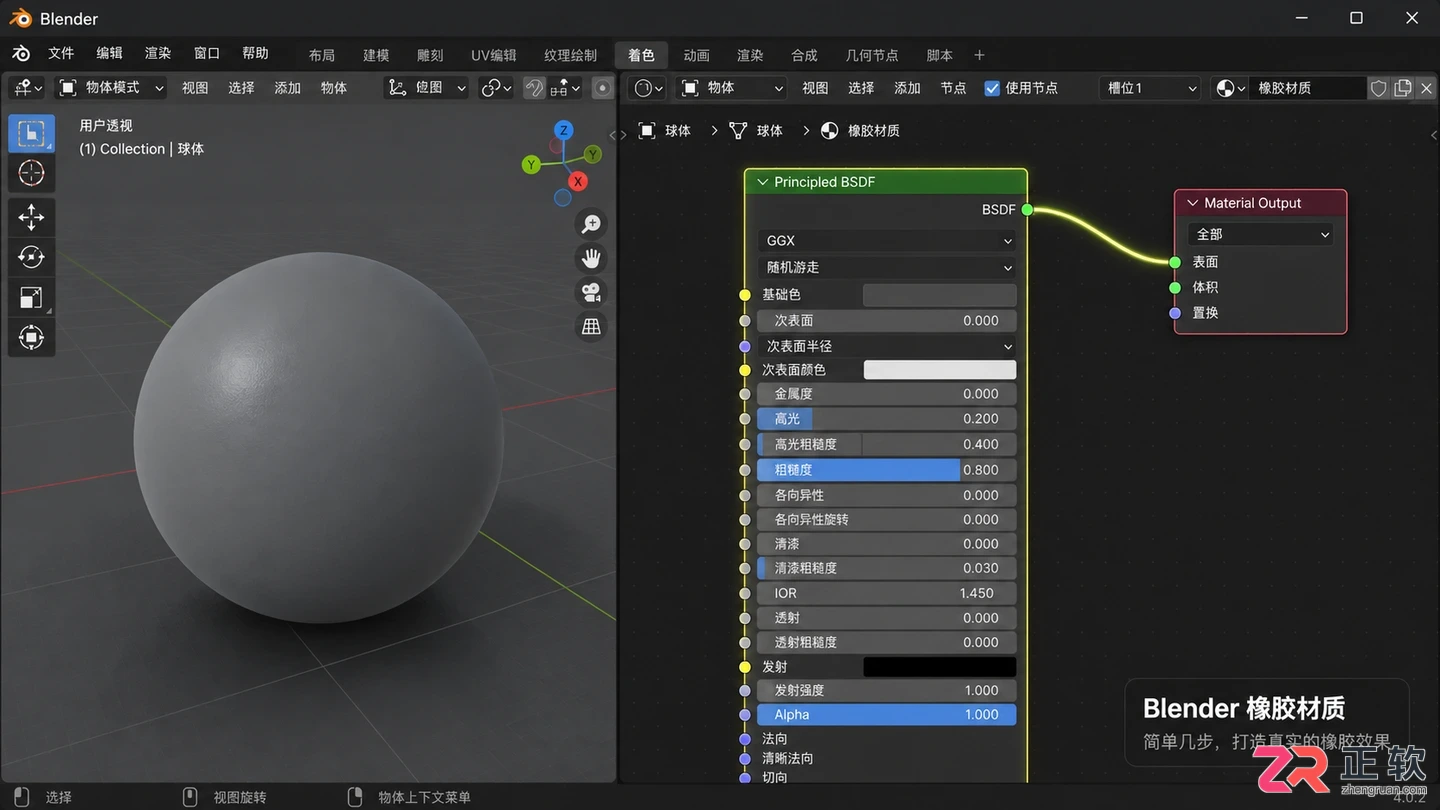This screenshot has height=810, width=1440.
Task: Click the 粗糙度 slider
Action: 886,470
